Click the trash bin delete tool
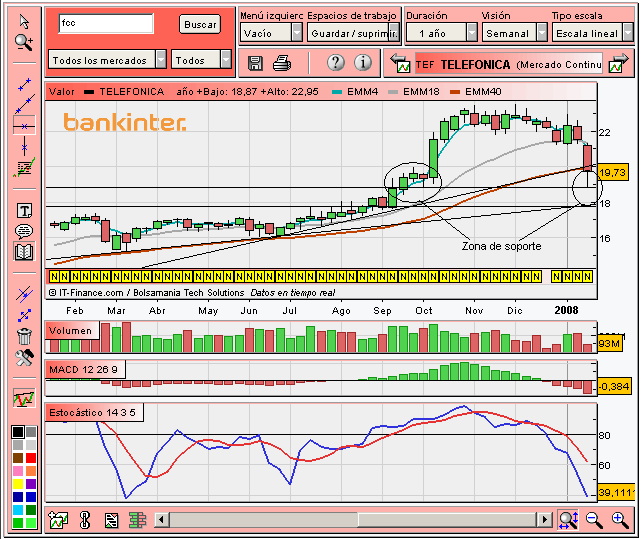This screenshot has height=539, width=641. point(25,336)
